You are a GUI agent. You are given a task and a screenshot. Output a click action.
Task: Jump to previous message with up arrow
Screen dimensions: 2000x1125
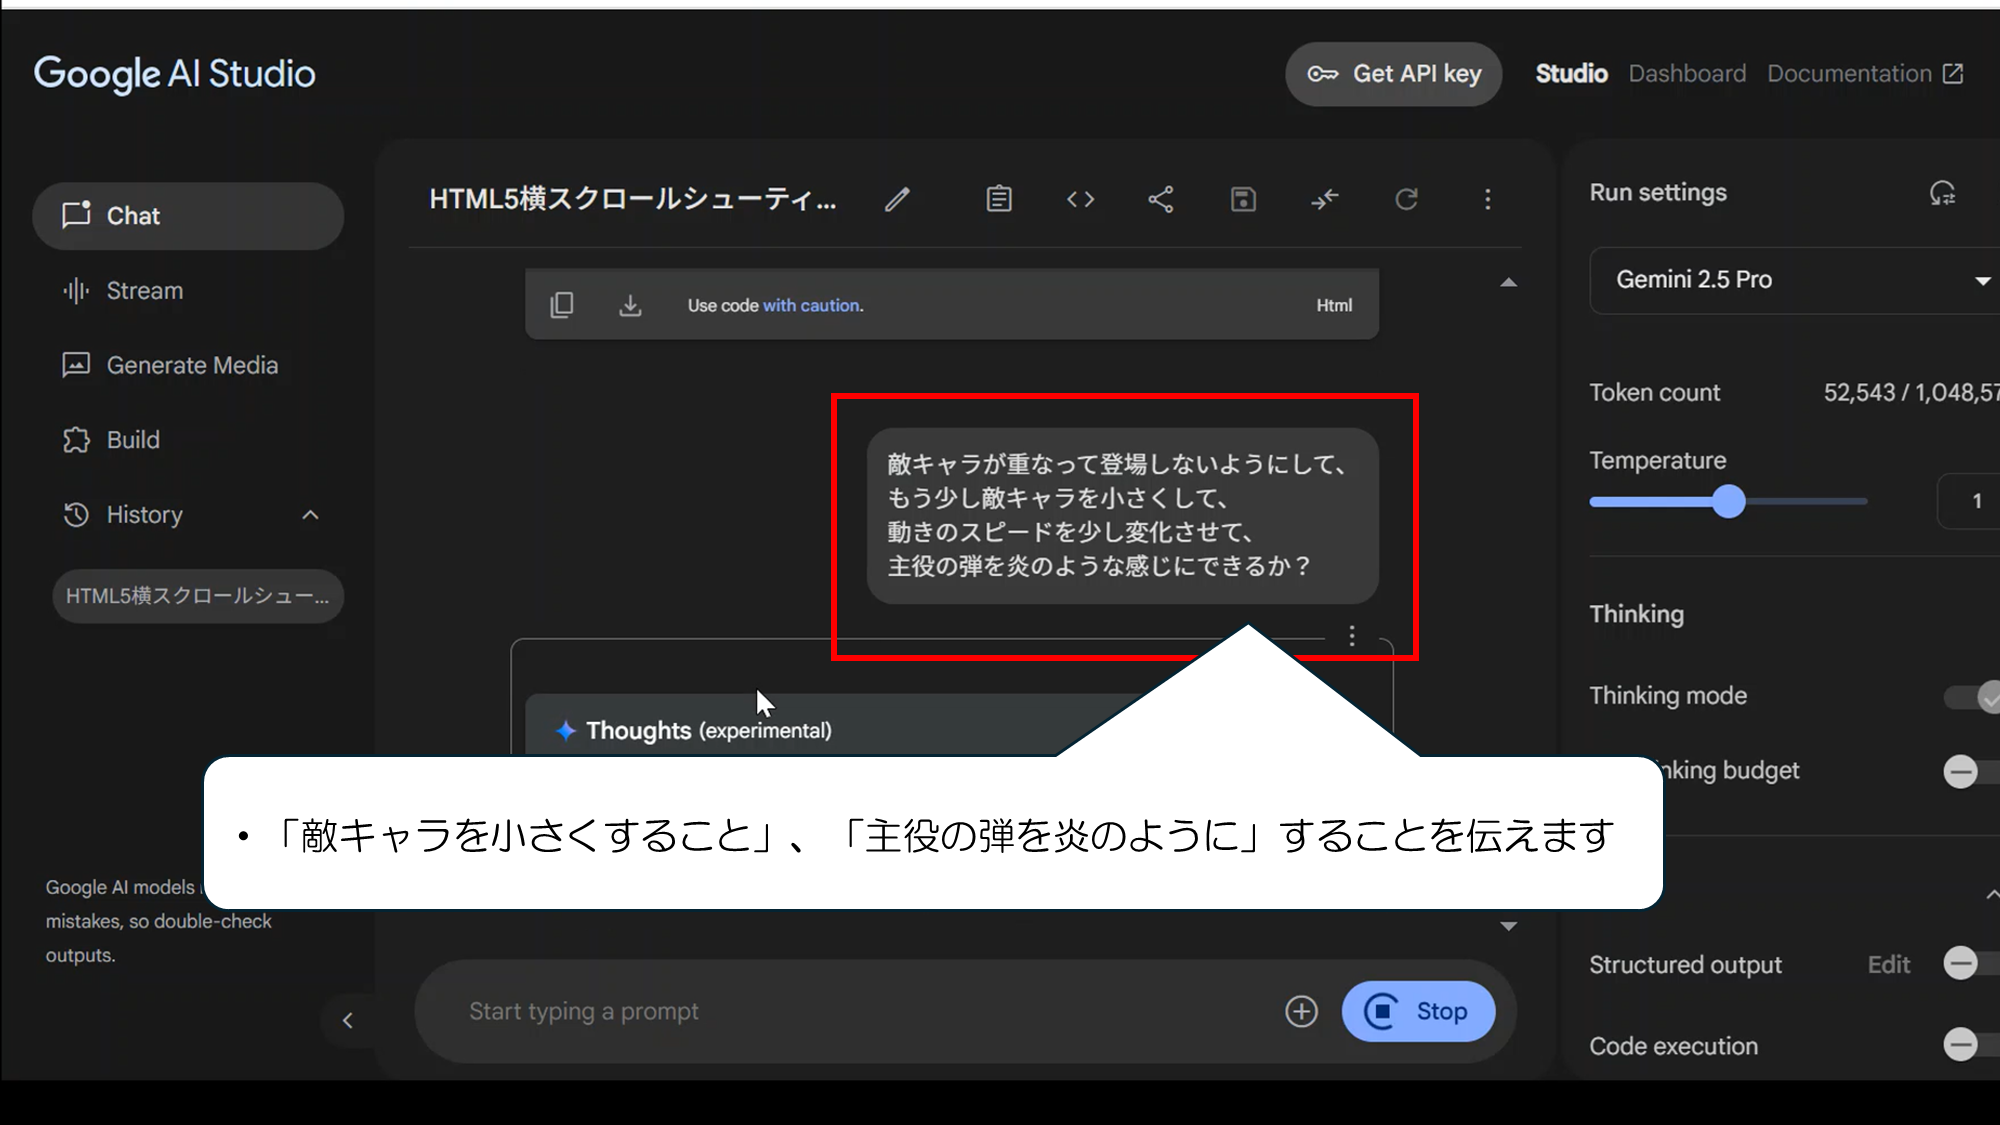pos(1508,282)
